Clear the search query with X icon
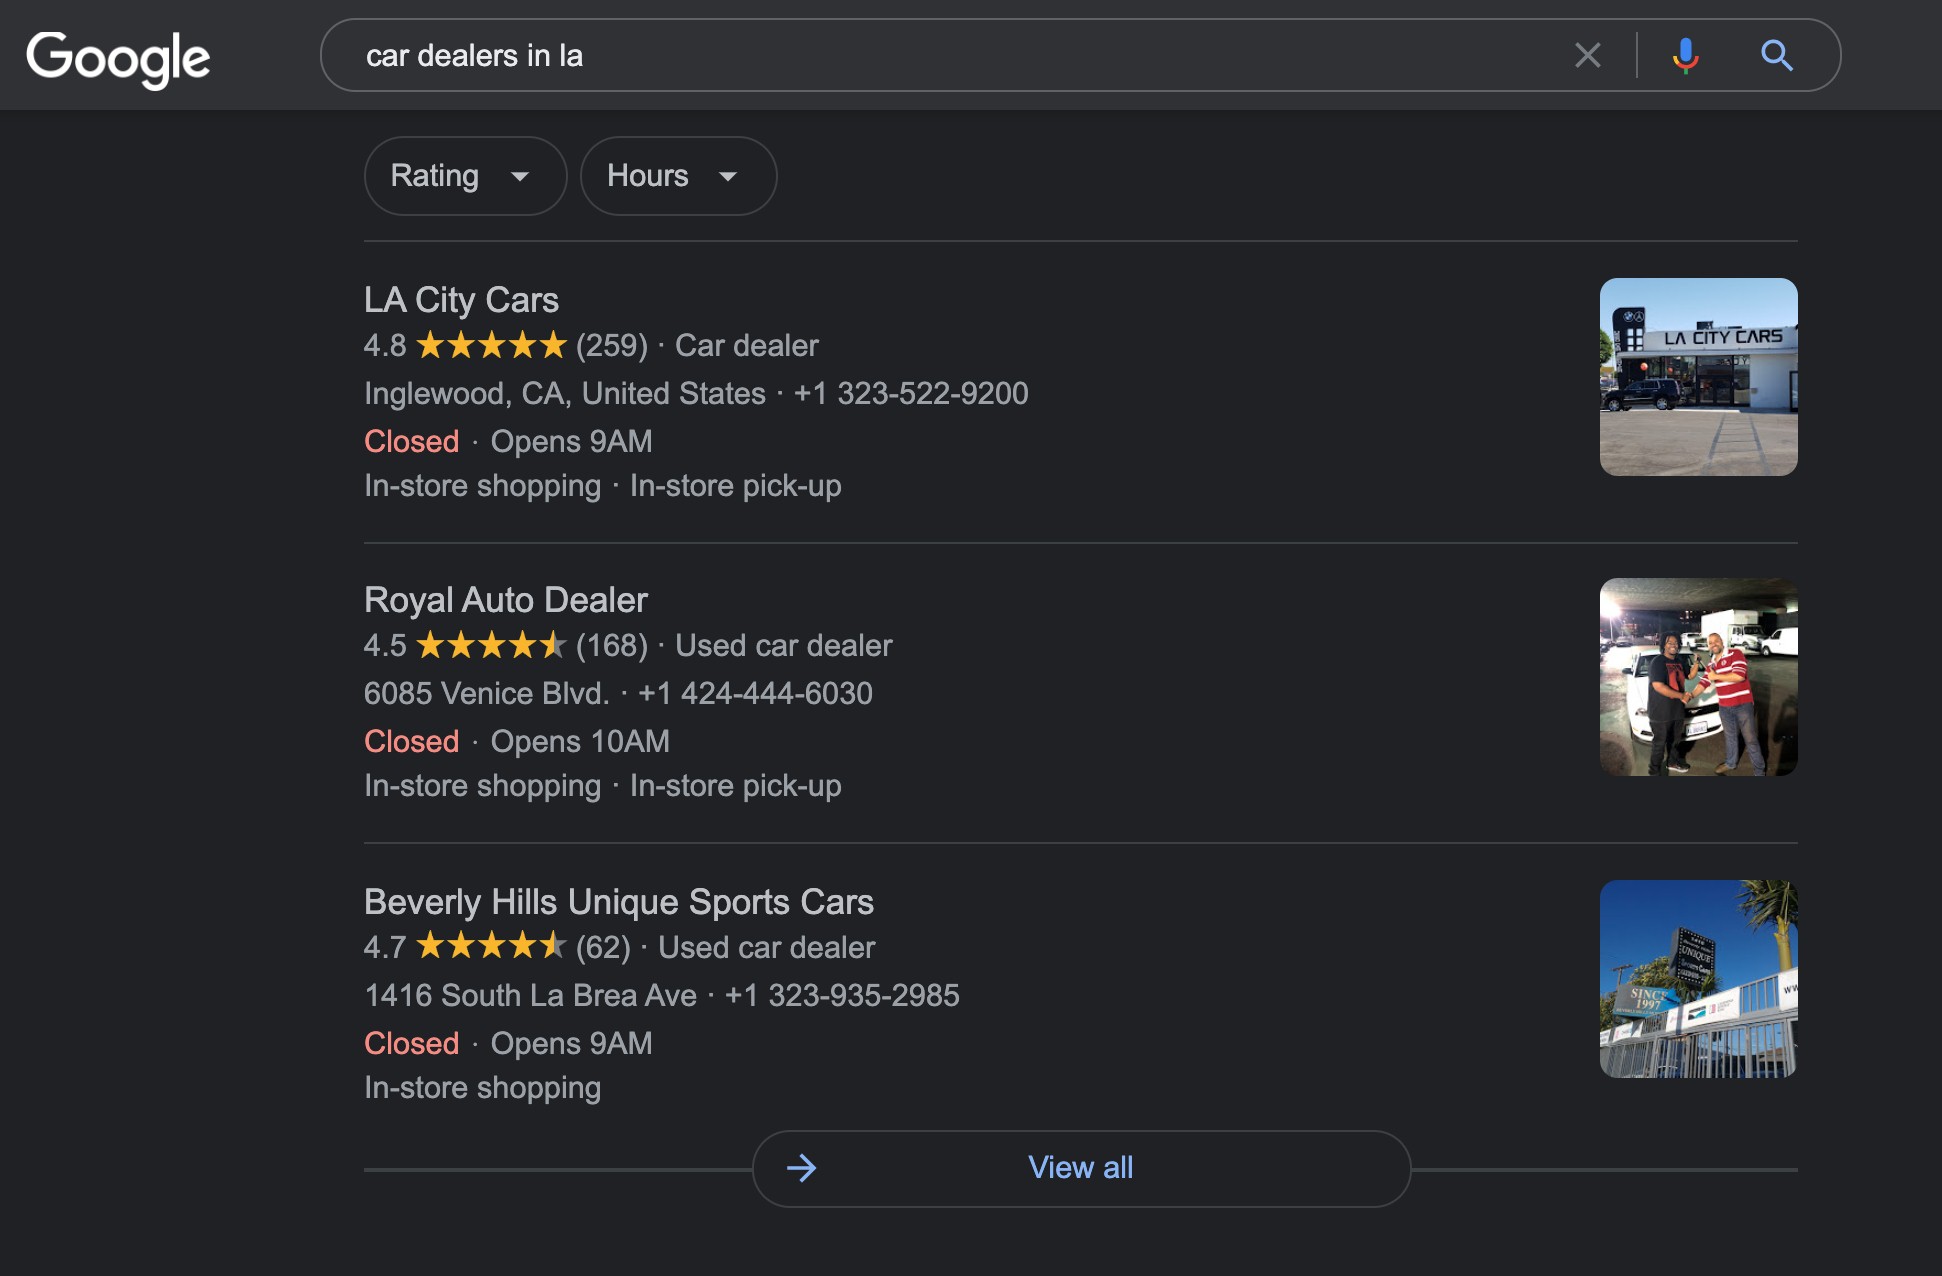 click(1588, 55)
